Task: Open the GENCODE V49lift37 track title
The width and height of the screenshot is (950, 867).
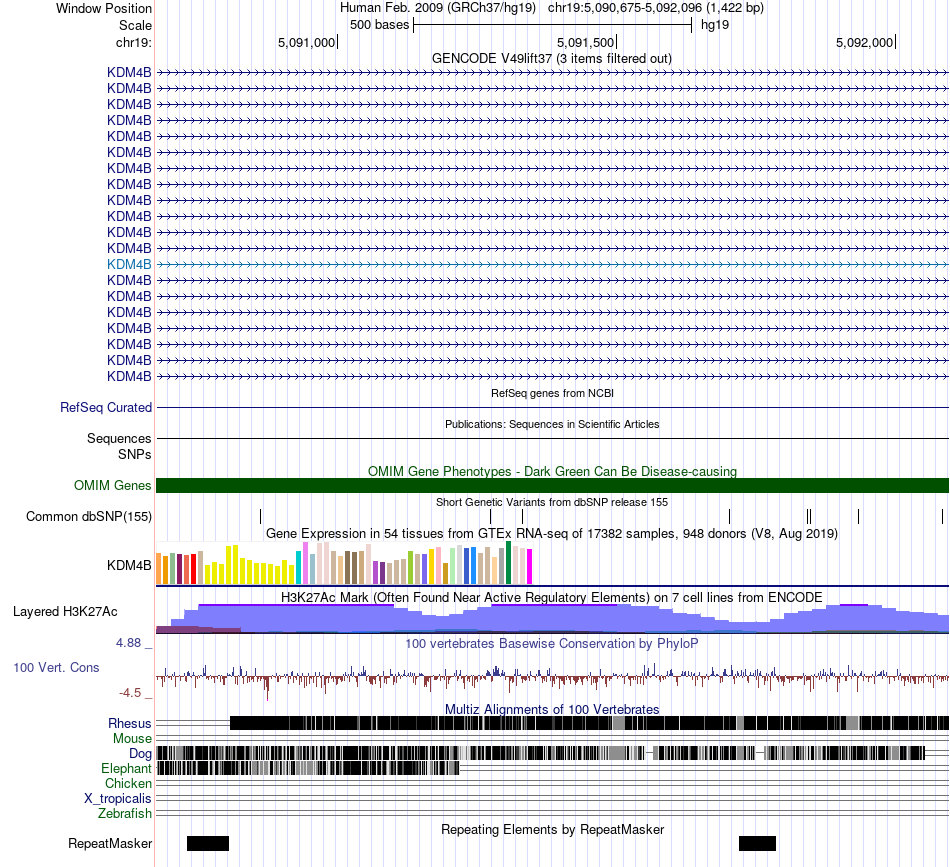Action: pyautogui.click(x=551, y=59)
